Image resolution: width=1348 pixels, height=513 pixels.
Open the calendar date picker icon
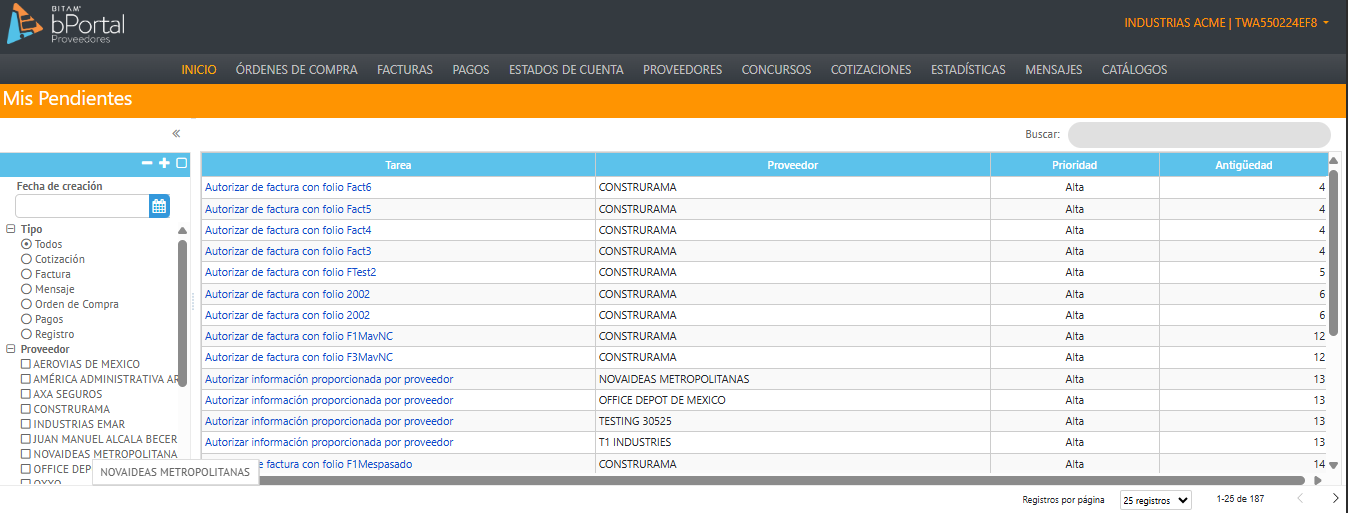coord(159,206)
